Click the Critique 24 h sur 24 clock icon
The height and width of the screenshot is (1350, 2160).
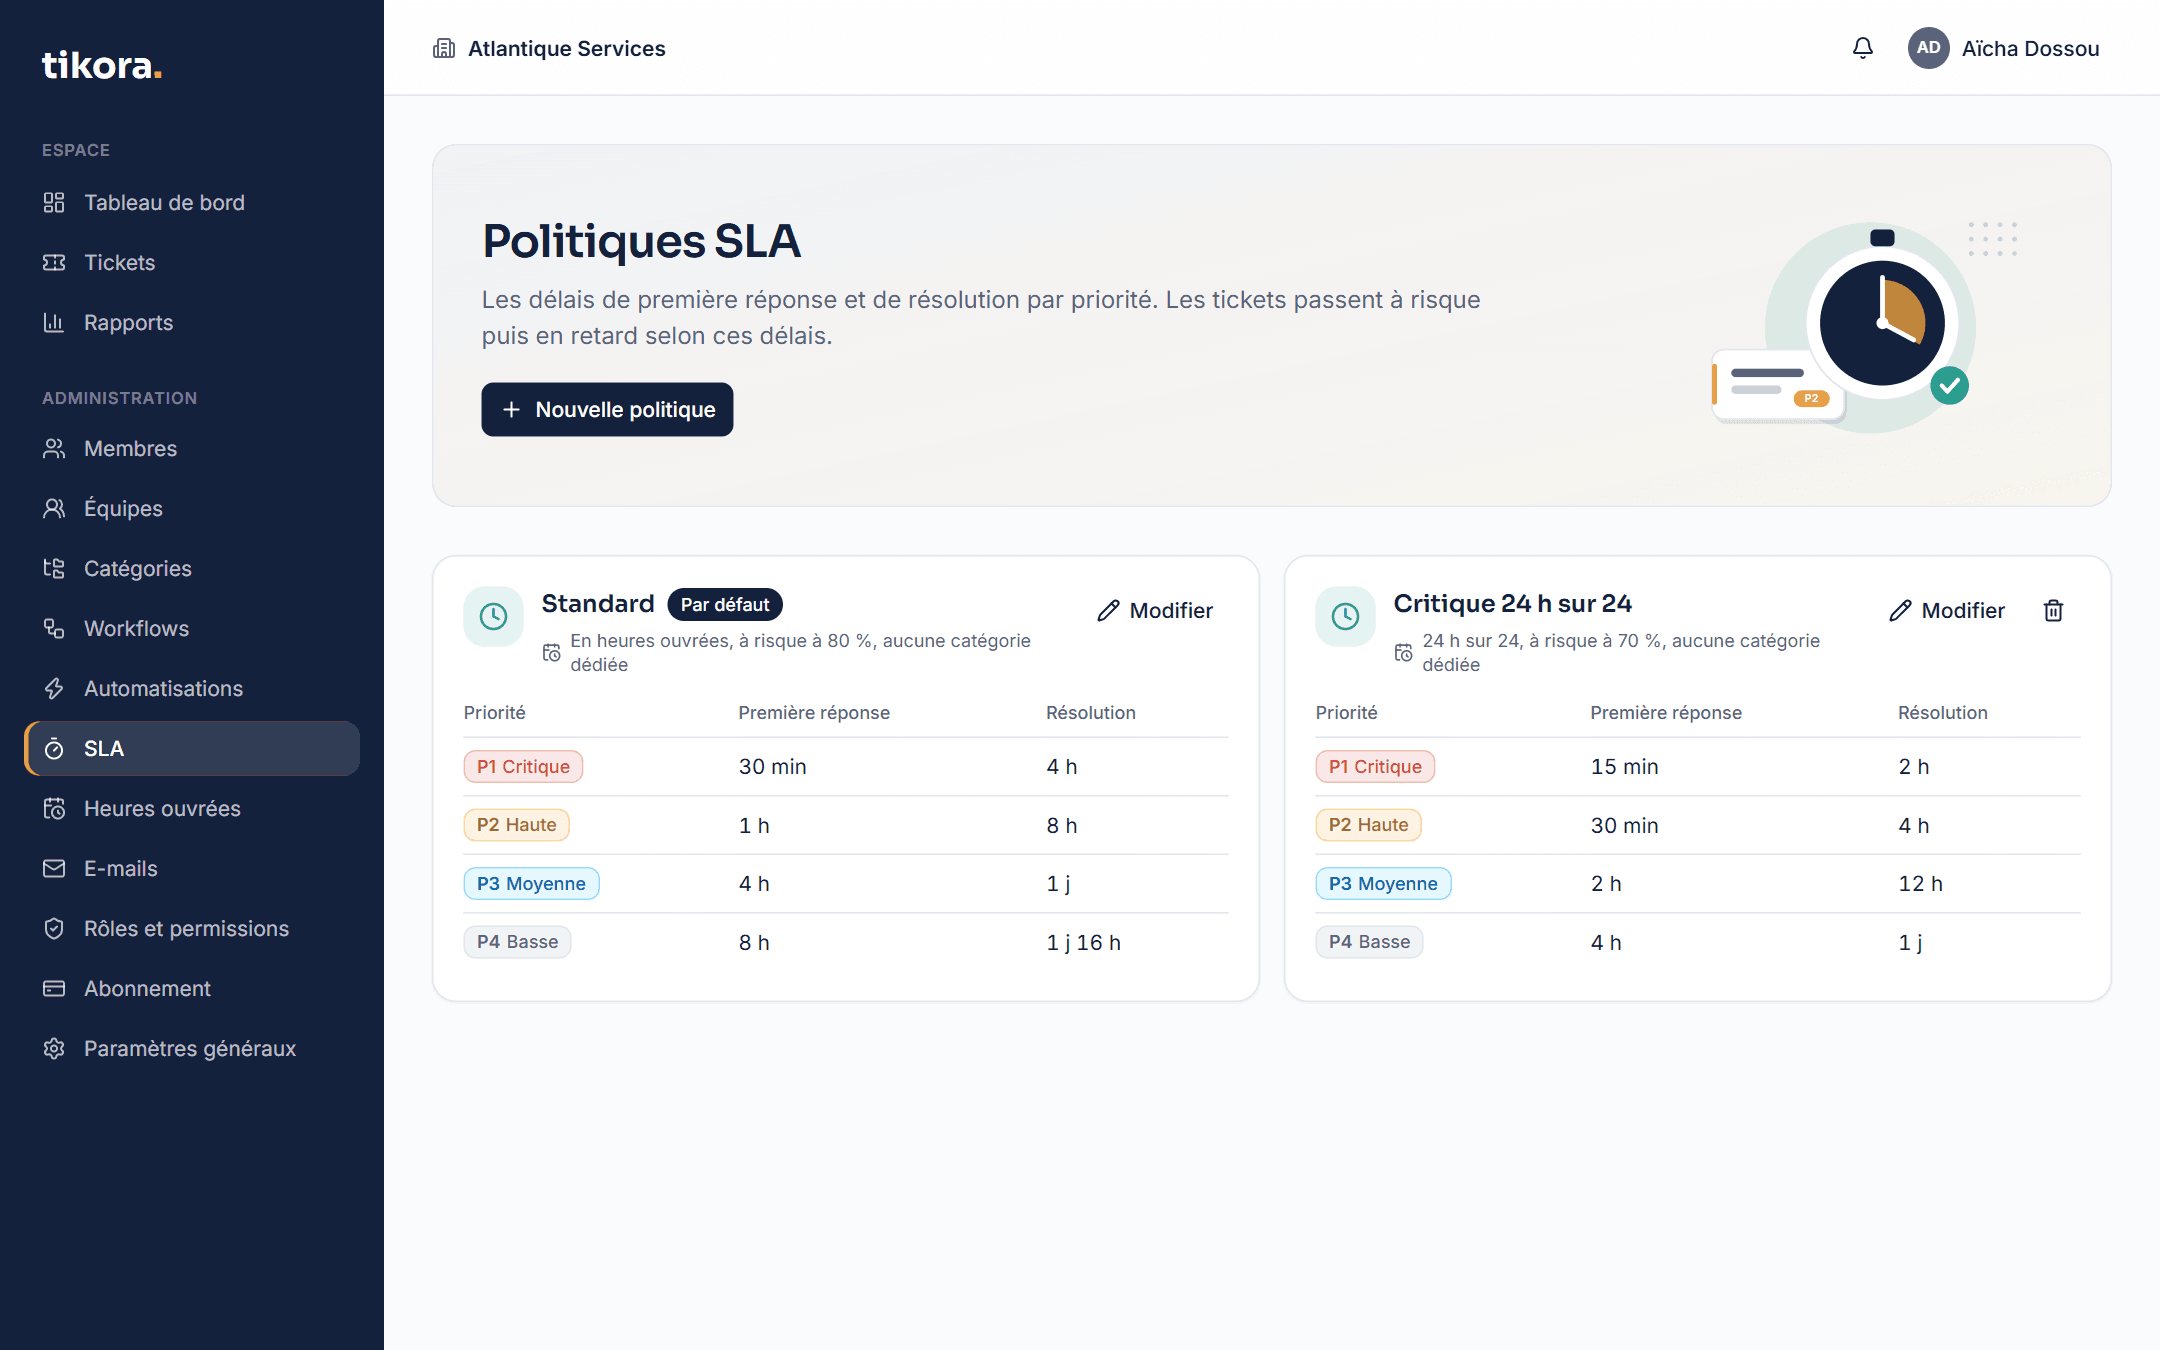point(1345,616)
